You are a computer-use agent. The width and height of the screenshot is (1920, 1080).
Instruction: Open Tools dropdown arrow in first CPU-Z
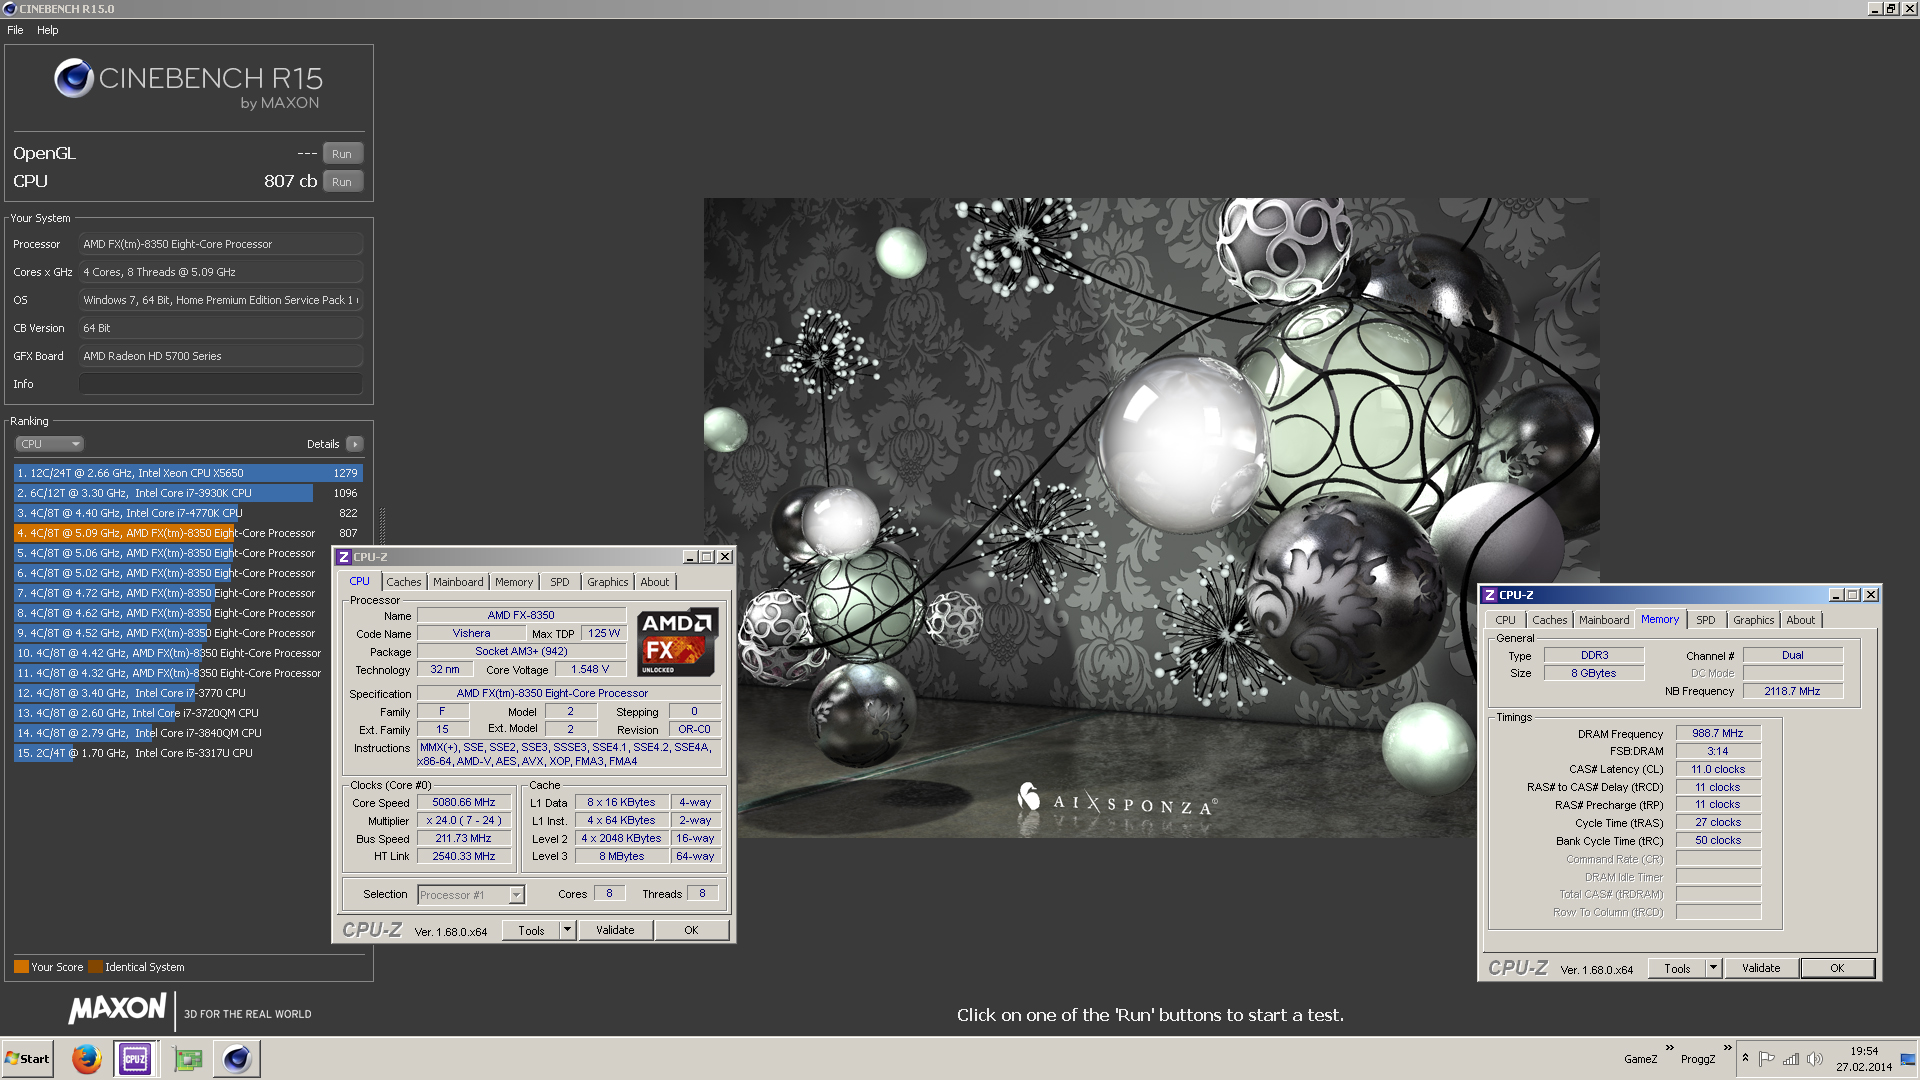click(567, 931)
